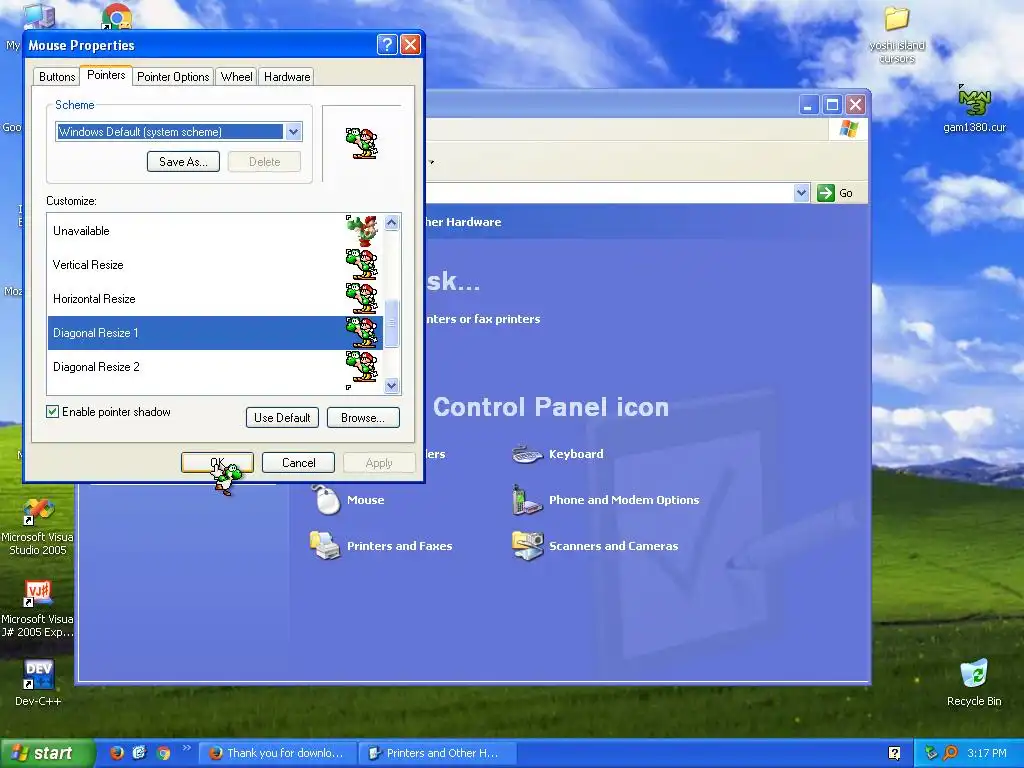Click OK in Mouse Properties
Viewport: 1024px width, 768px height.
(217, 463)
